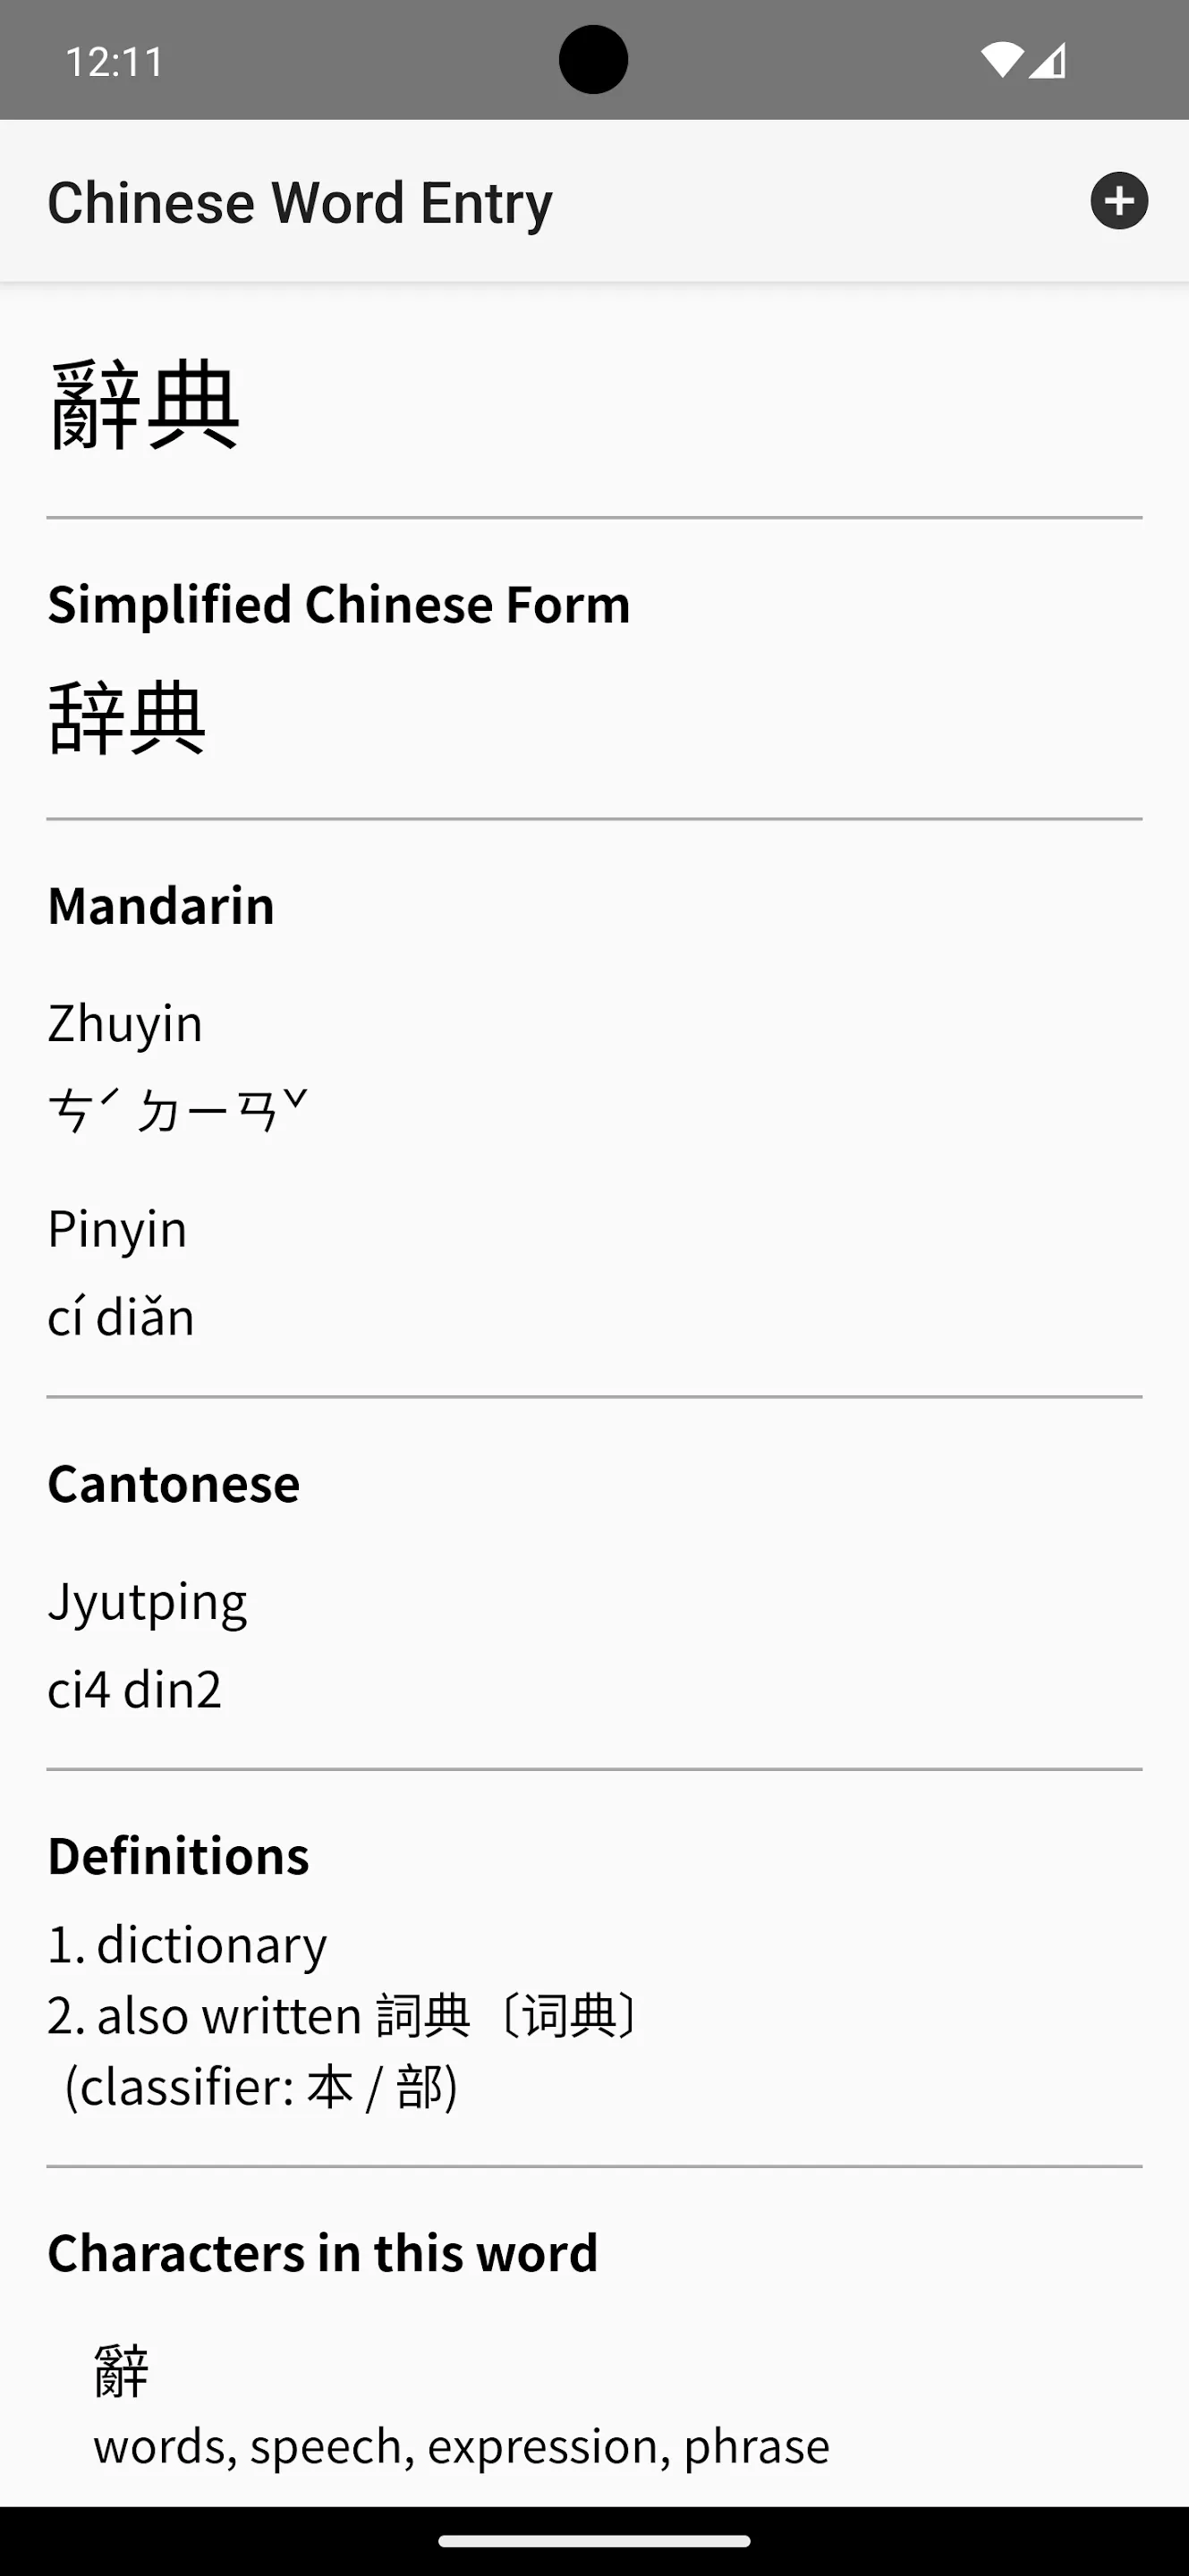
Task: Tap the cellular signal icon
Action: pyautogui.click(x=1048, y=60)
